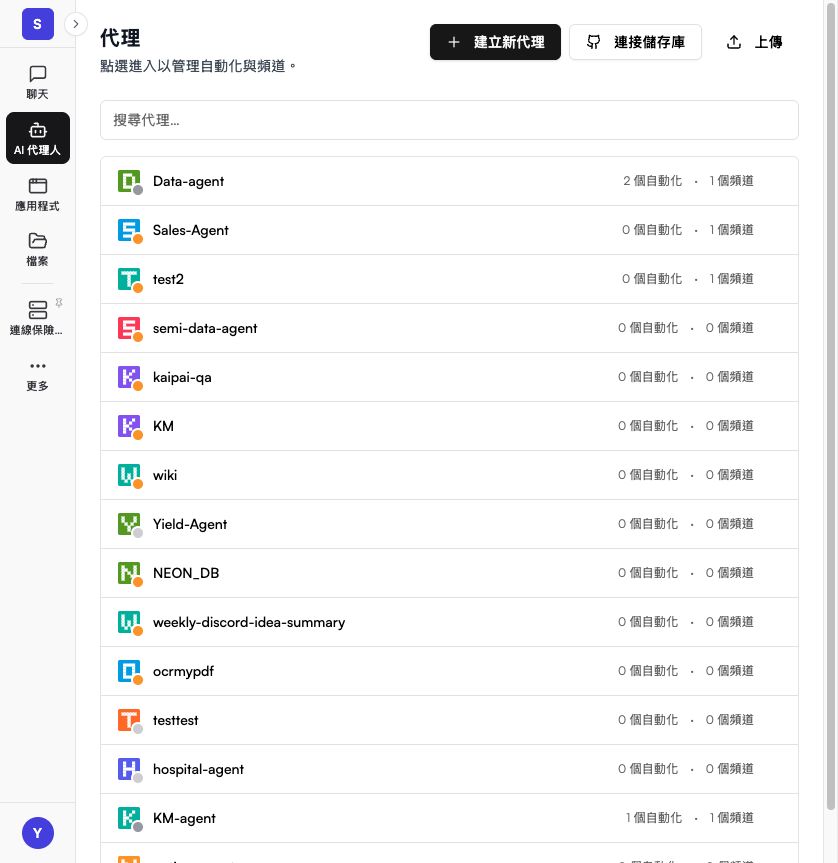This screenshot has height=863, width=838.
Task: Click the hospital-agent icon
Action: (x=130, y=769)
